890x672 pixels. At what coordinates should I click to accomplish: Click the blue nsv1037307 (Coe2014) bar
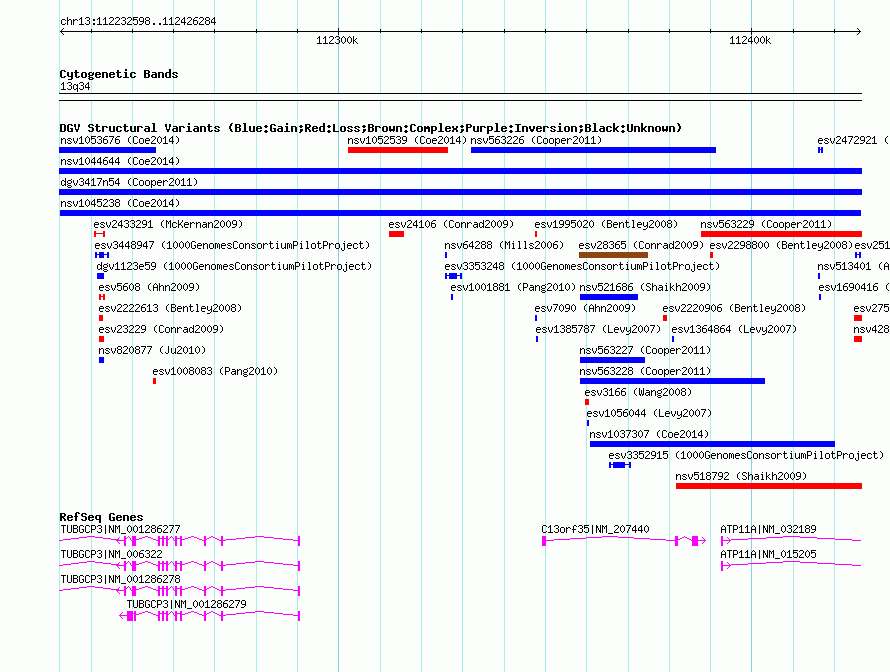coord(712,444)
